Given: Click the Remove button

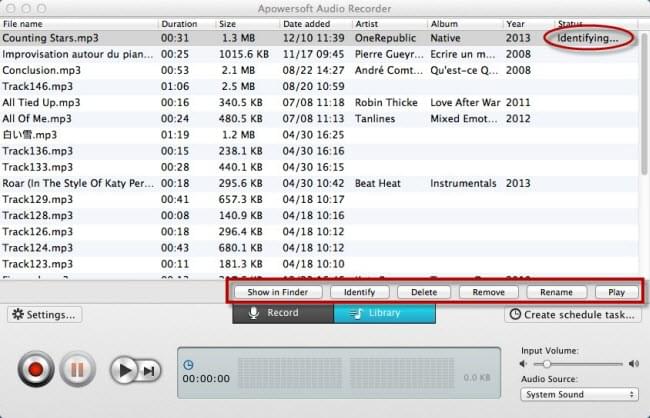Looking at the screenshot, I should tap(488, 292).
